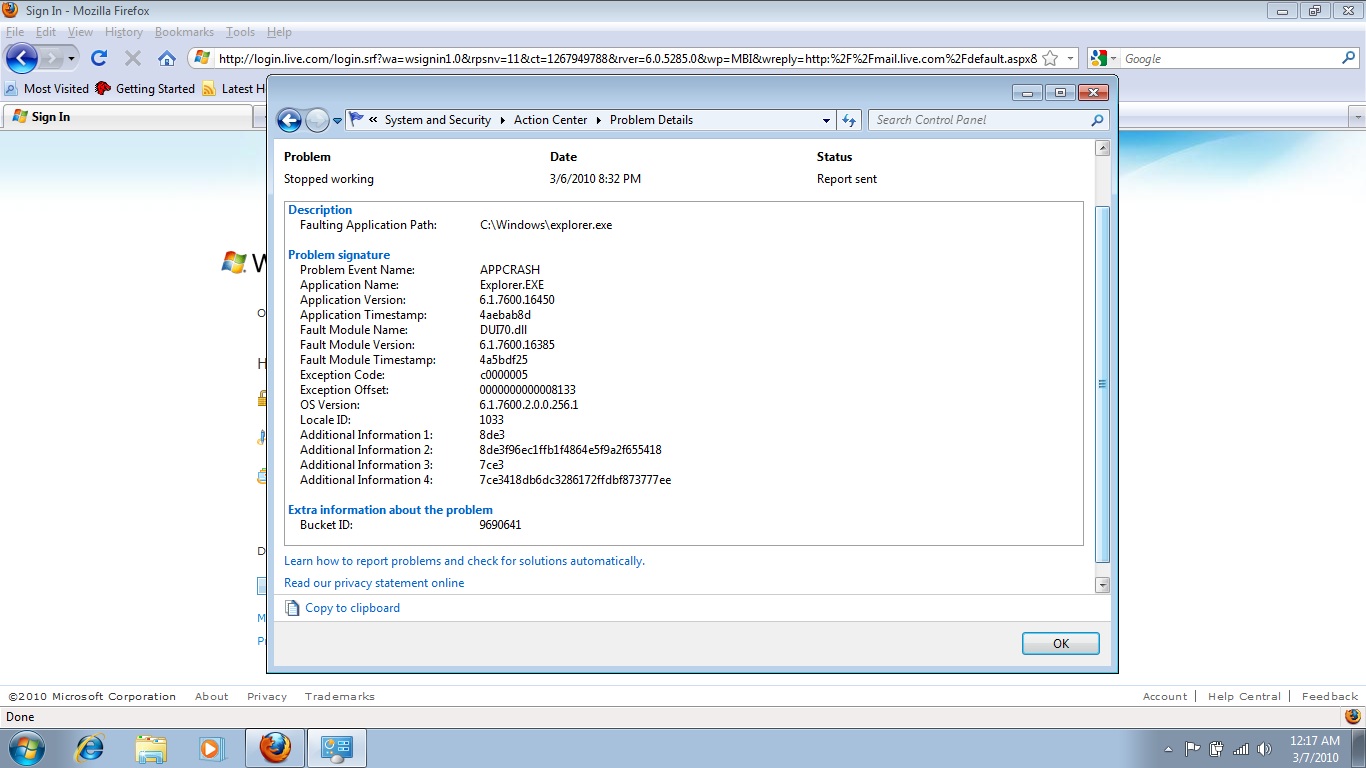Open the Edit menu
The height and width of the screenshot is (768, 1366).
point(46,32)
